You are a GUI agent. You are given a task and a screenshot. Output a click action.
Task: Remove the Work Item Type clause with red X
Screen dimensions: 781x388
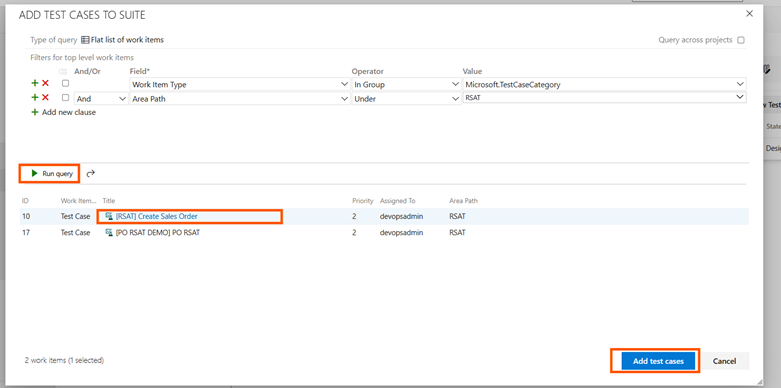tap(45, 84)
